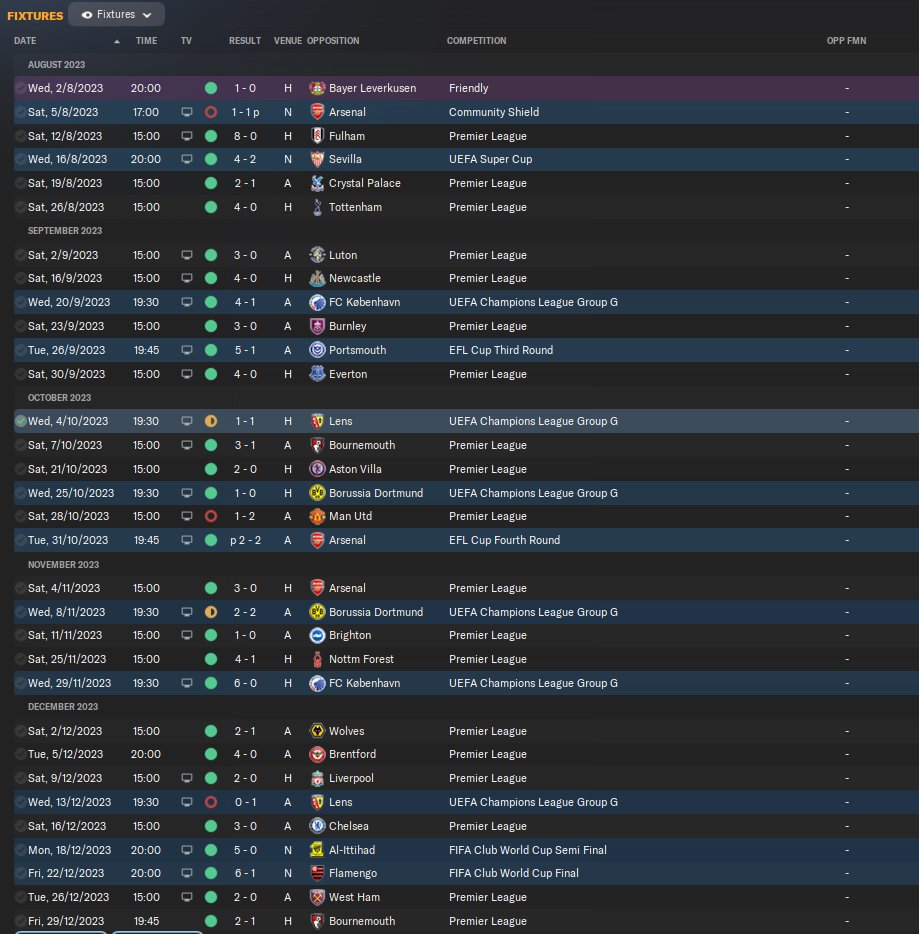This screenshot has width=919, height=934.
Task: Sort by the OPPOSITION column header
Action: point(333,41)
